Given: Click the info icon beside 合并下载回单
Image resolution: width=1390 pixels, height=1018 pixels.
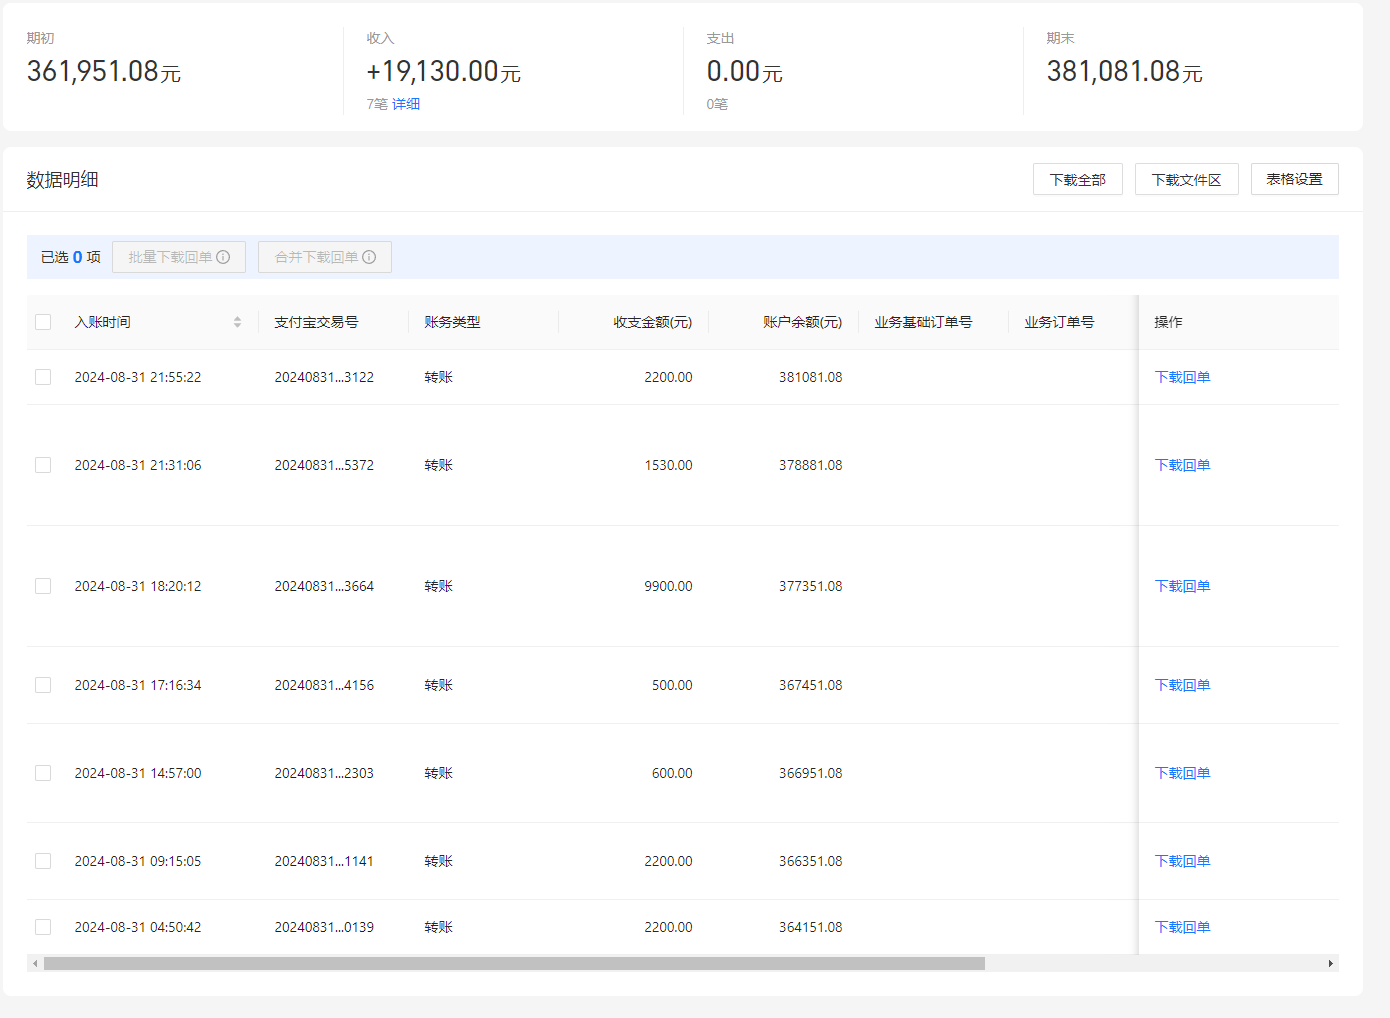Looking at the screenshot, I should tap(369, 257).
